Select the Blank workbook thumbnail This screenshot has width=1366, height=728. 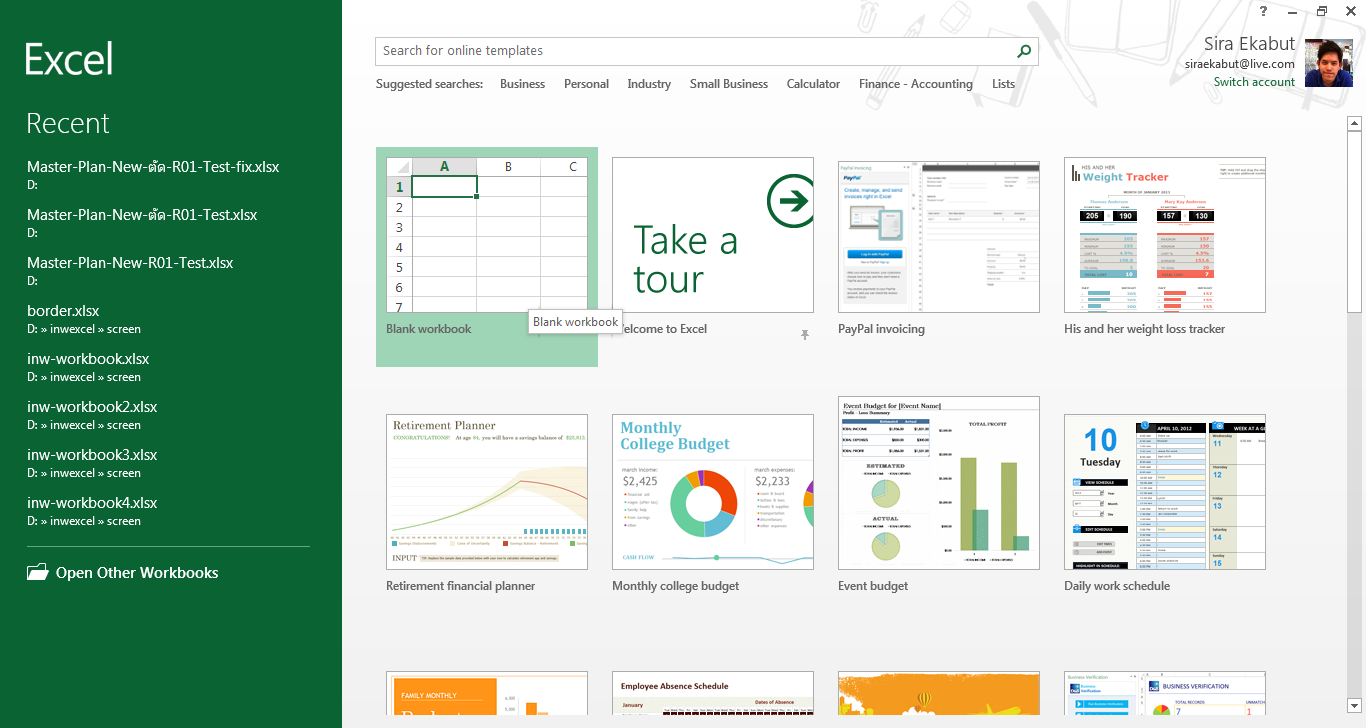pyautogui.click(x=487, y=235)
